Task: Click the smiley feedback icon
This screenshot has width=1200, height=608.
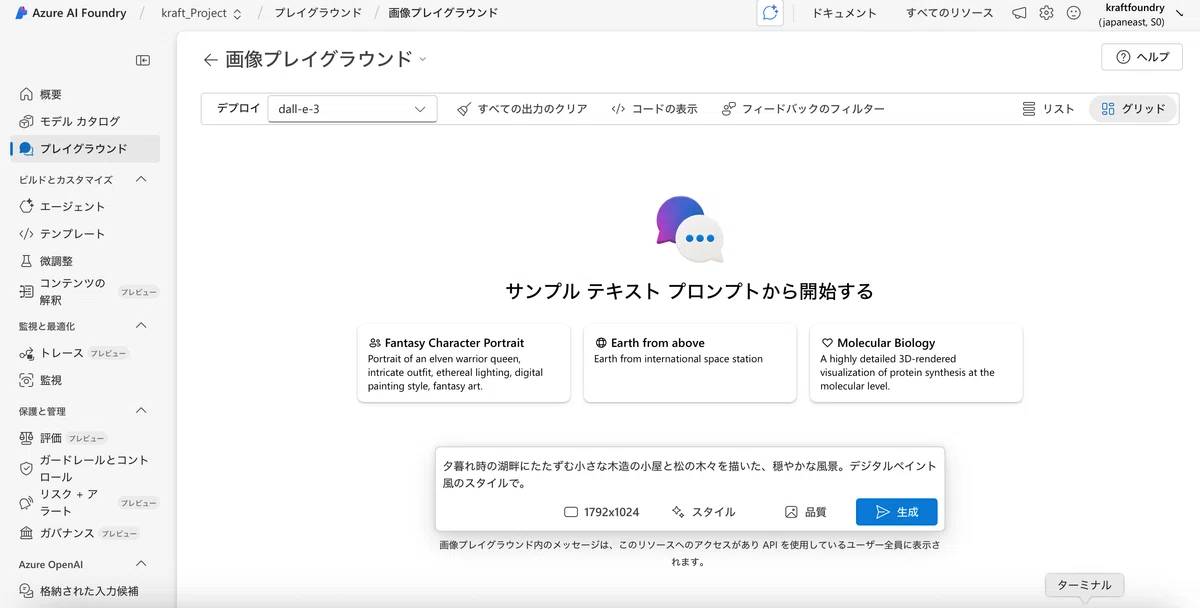Action: [1074, 13]
